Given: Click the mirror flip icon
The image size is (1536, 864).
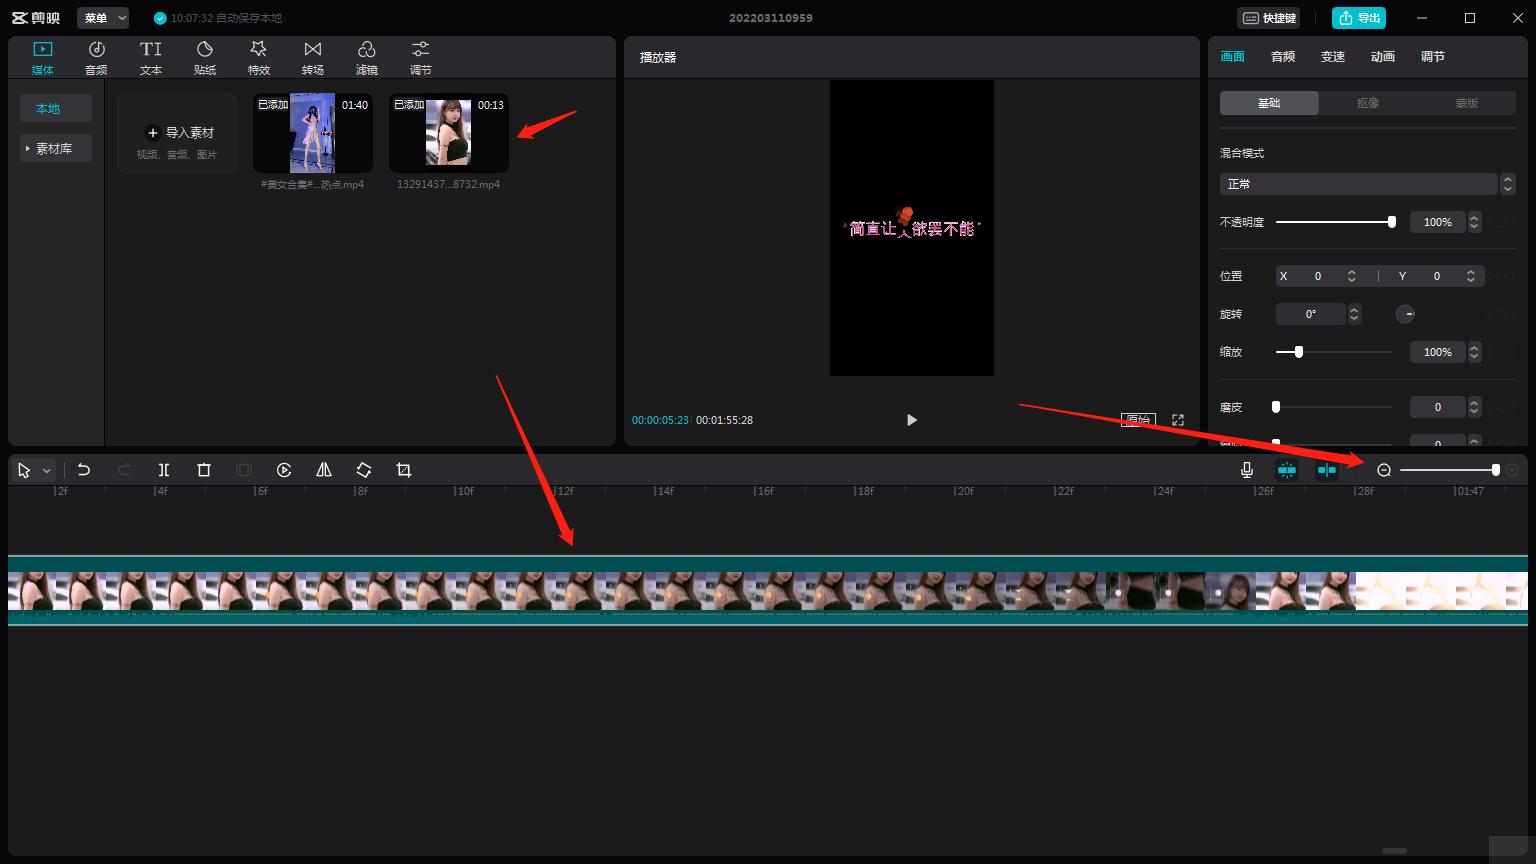Looking at the screenshot, I should coord(324,470).
